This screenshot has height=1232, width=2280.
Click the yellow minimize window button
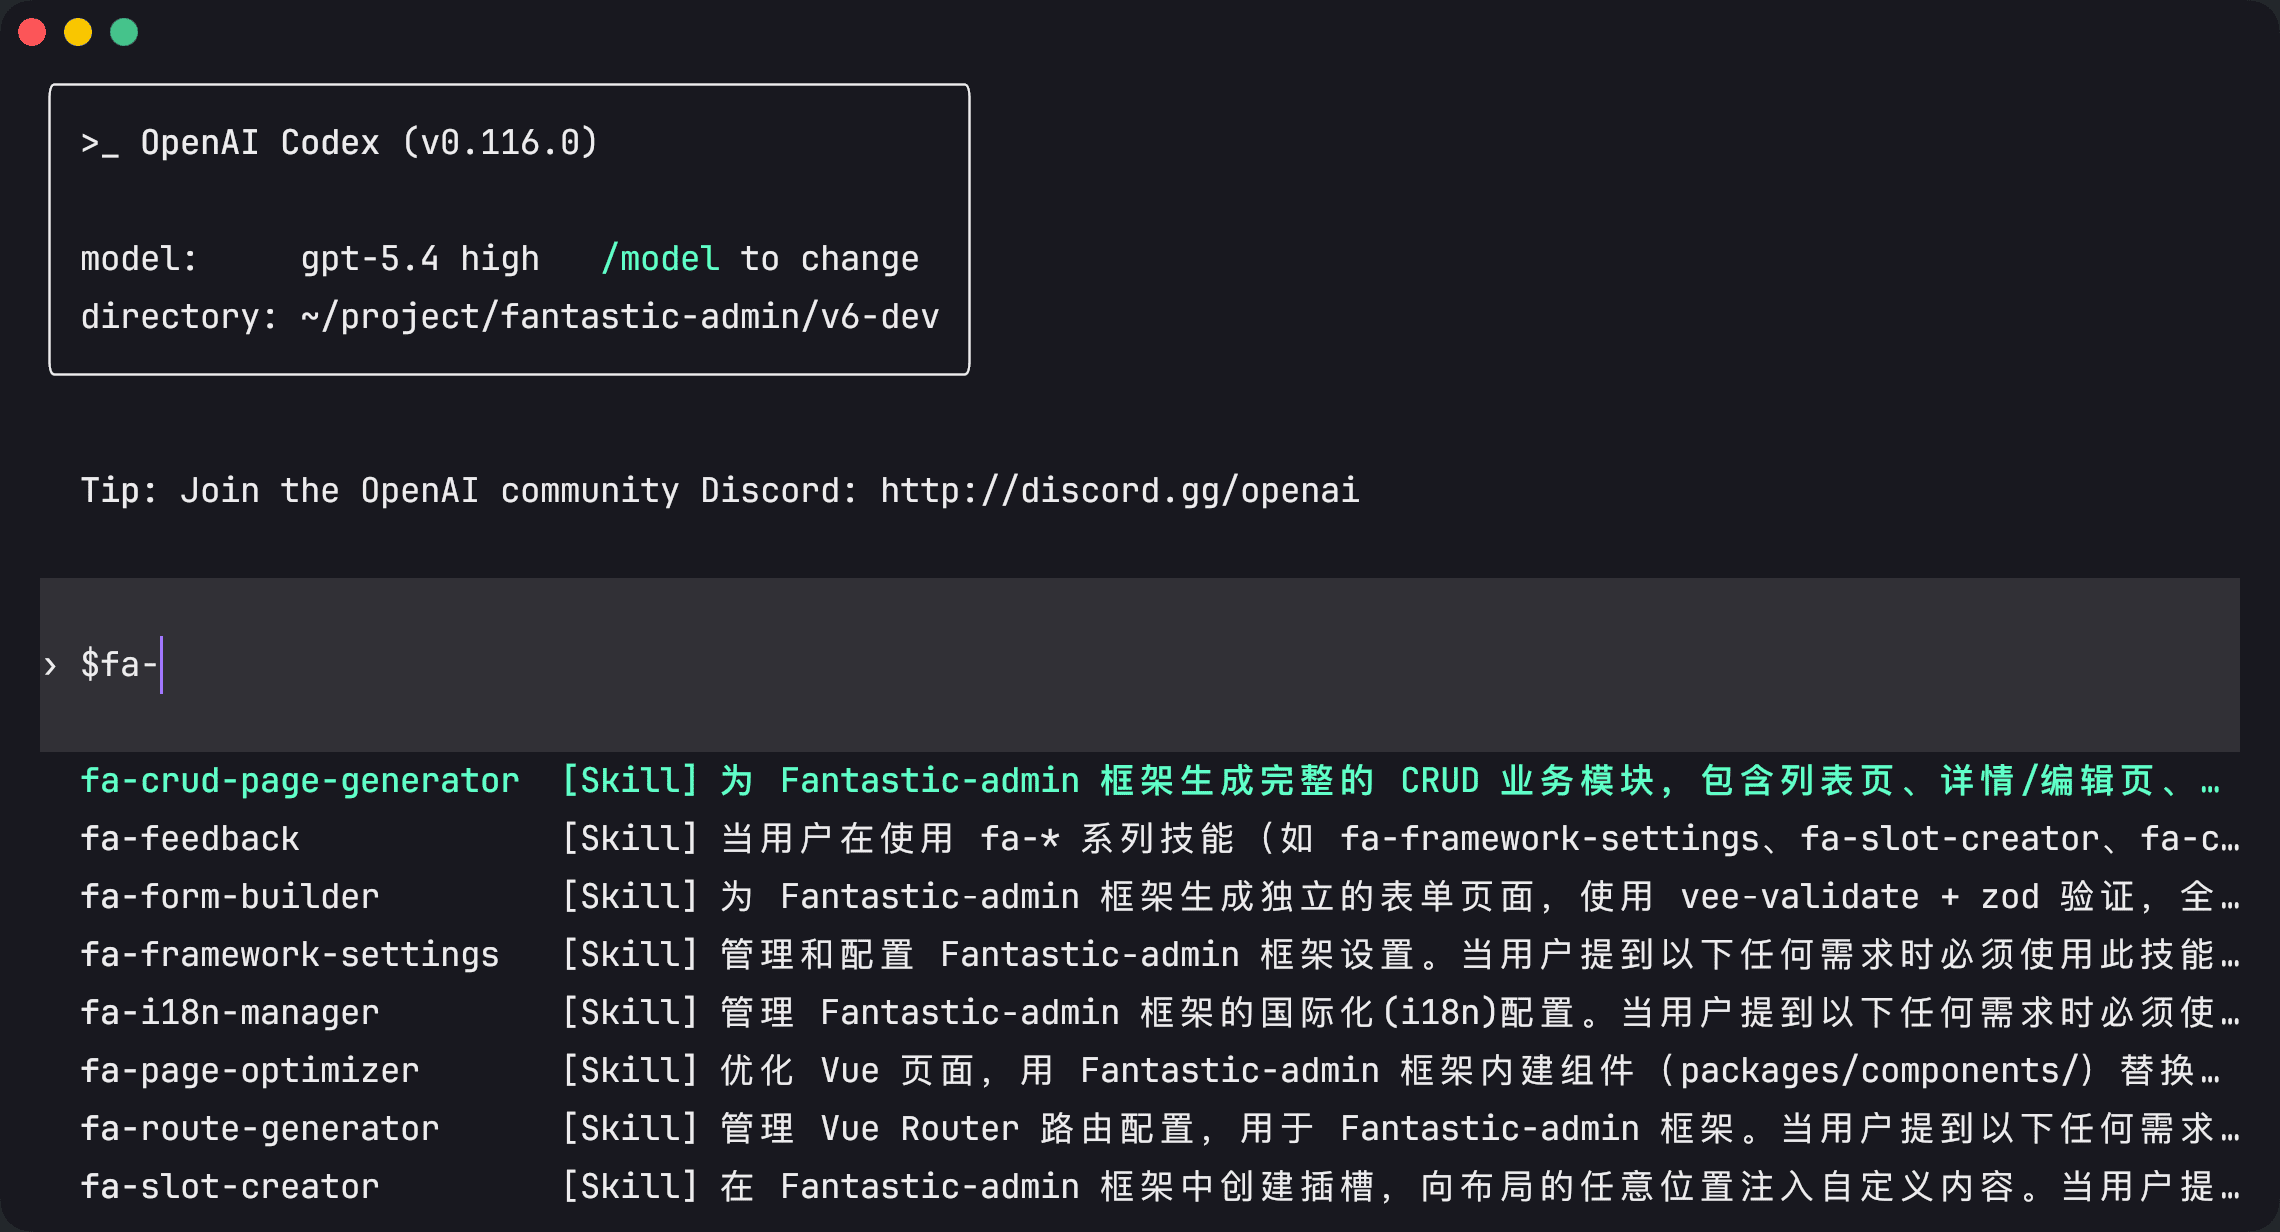pos(78,32)
